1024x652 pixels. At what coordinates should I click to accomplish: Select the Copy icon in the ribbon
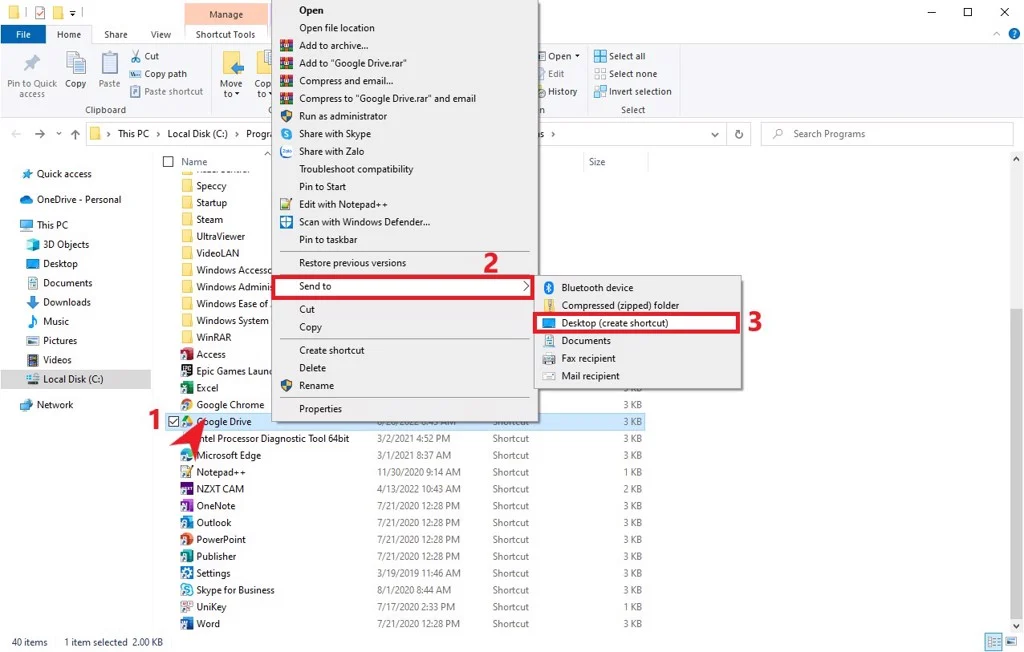point(75,68)
